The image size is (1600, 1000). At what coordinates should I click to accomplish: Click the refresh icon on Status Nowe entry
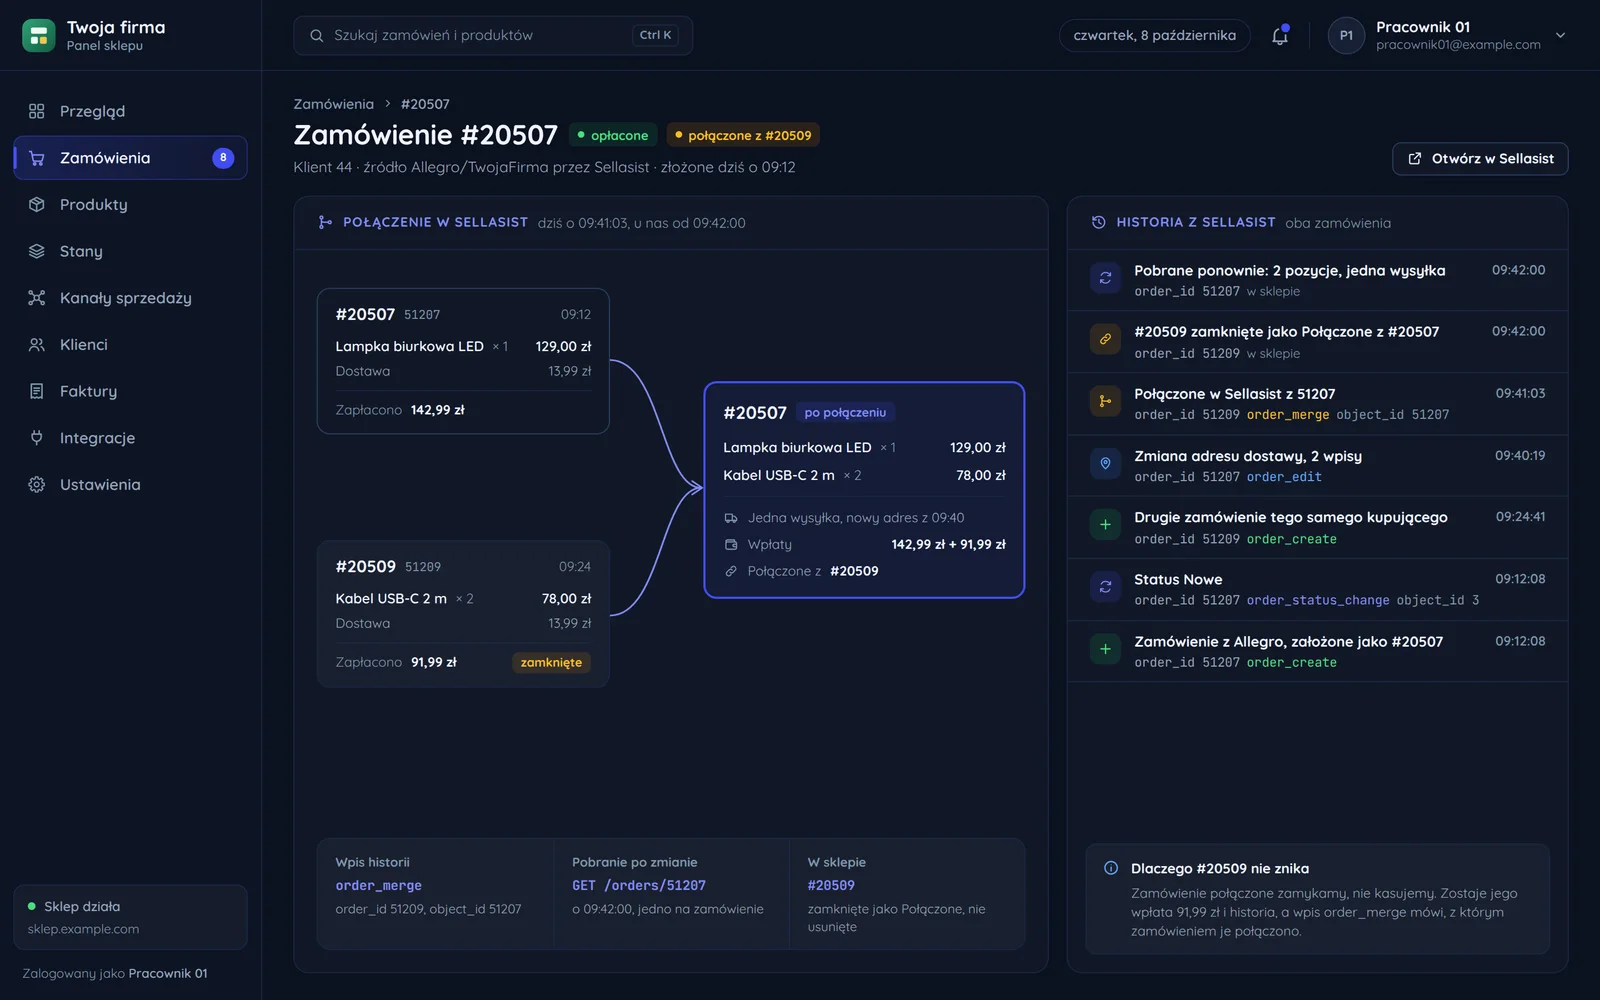[1105, 587]
